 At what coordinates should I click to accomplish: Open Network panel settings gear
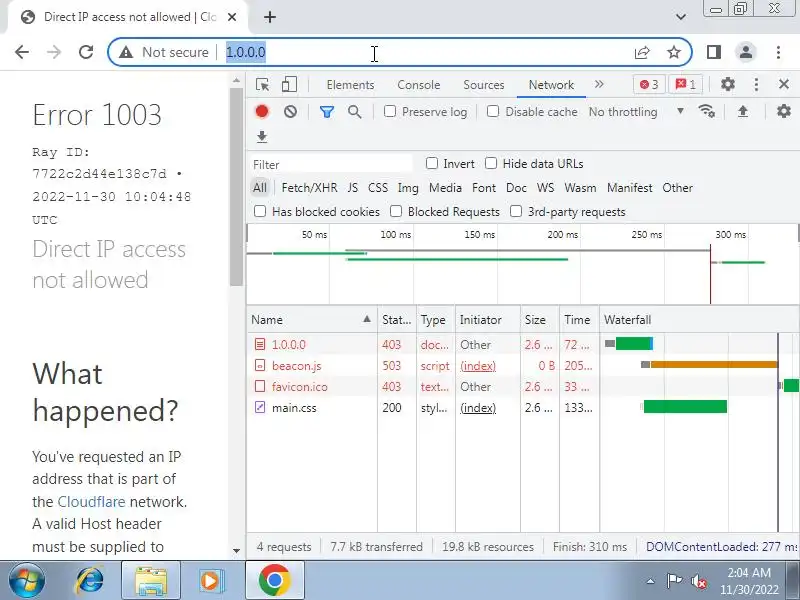(x=784, y=111)
